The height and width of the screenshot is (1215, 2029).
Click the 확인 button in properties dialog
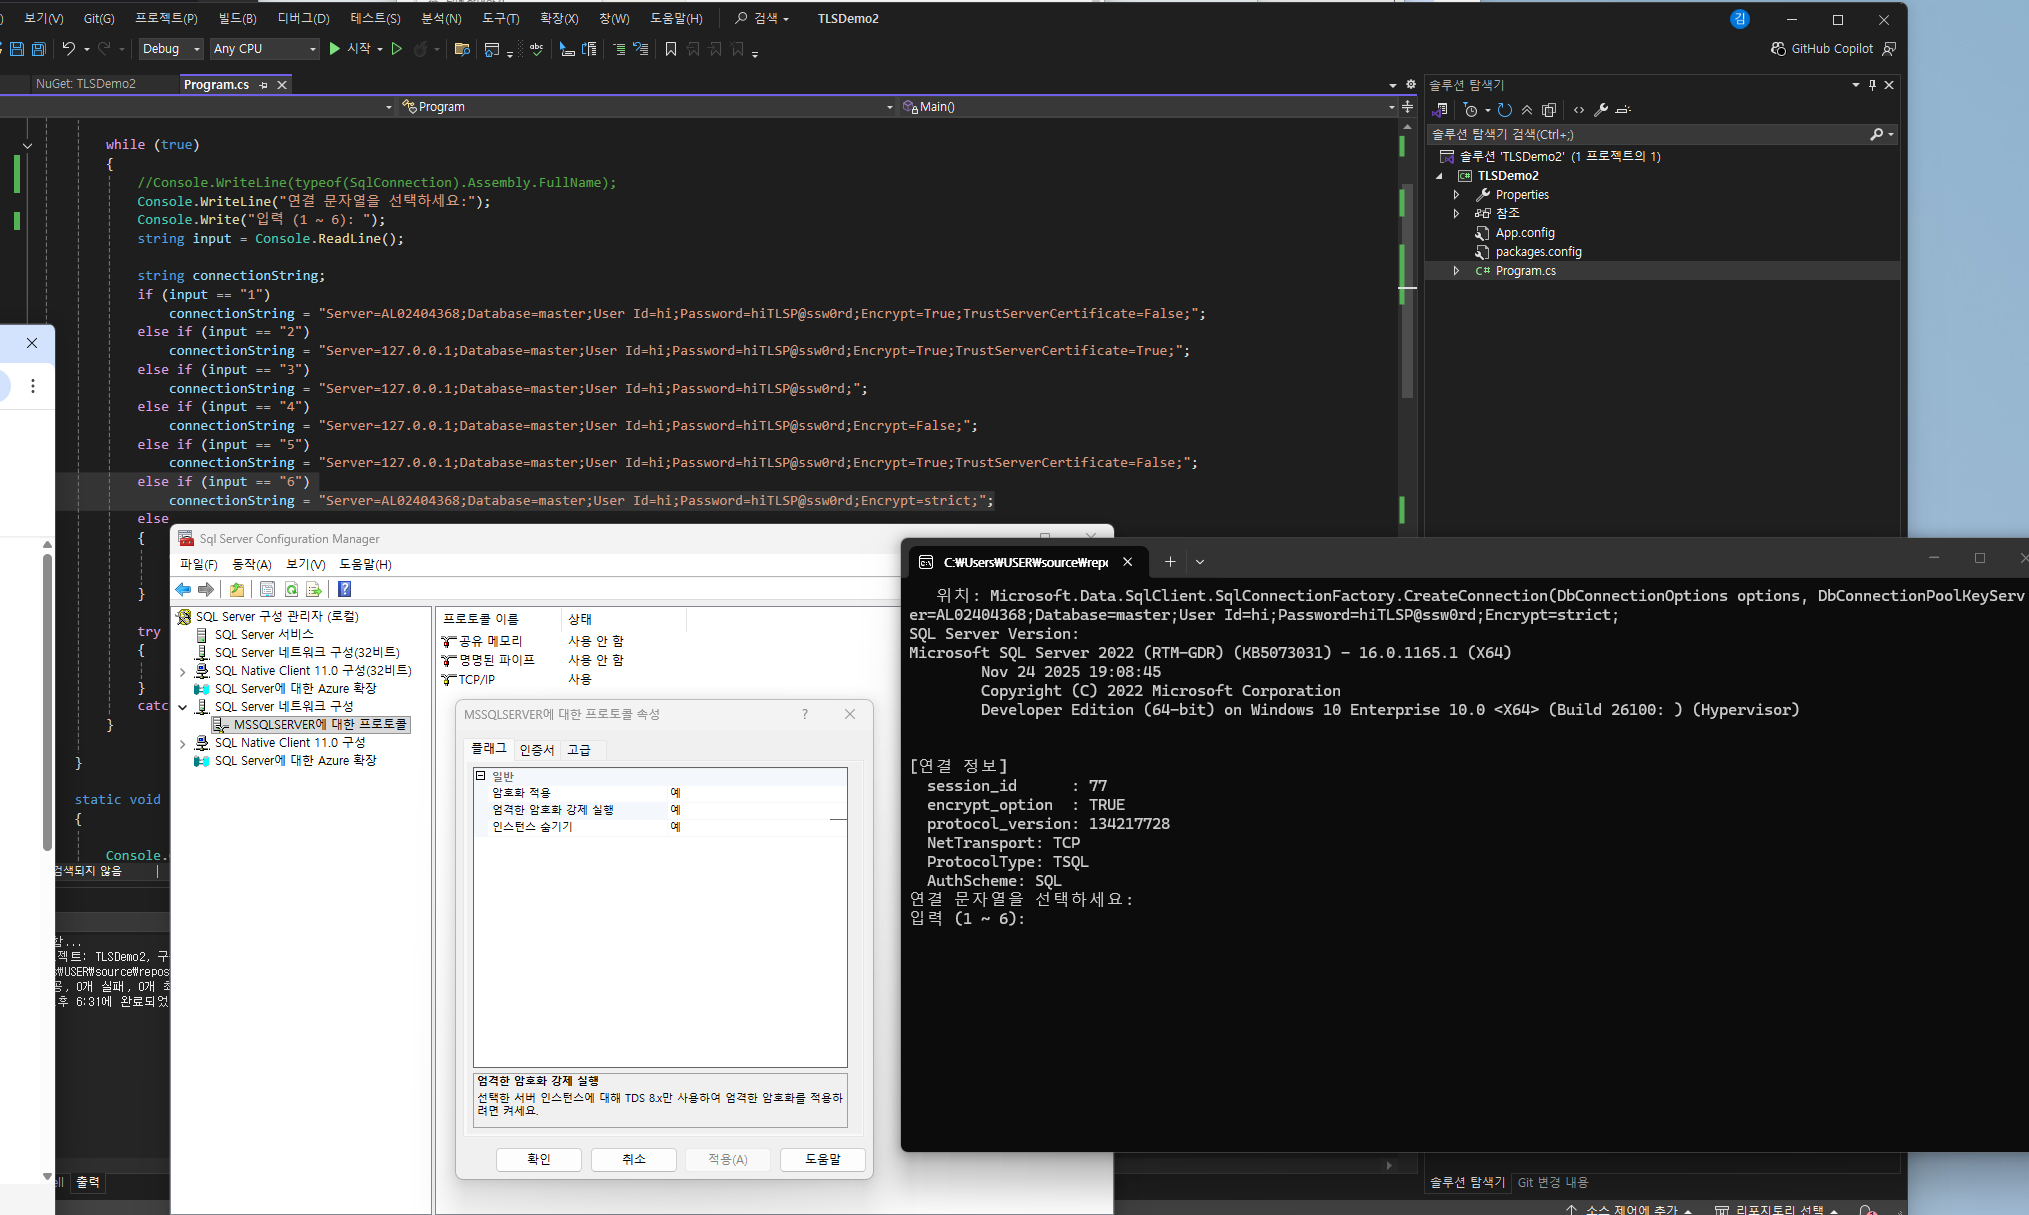(538, 1159)
